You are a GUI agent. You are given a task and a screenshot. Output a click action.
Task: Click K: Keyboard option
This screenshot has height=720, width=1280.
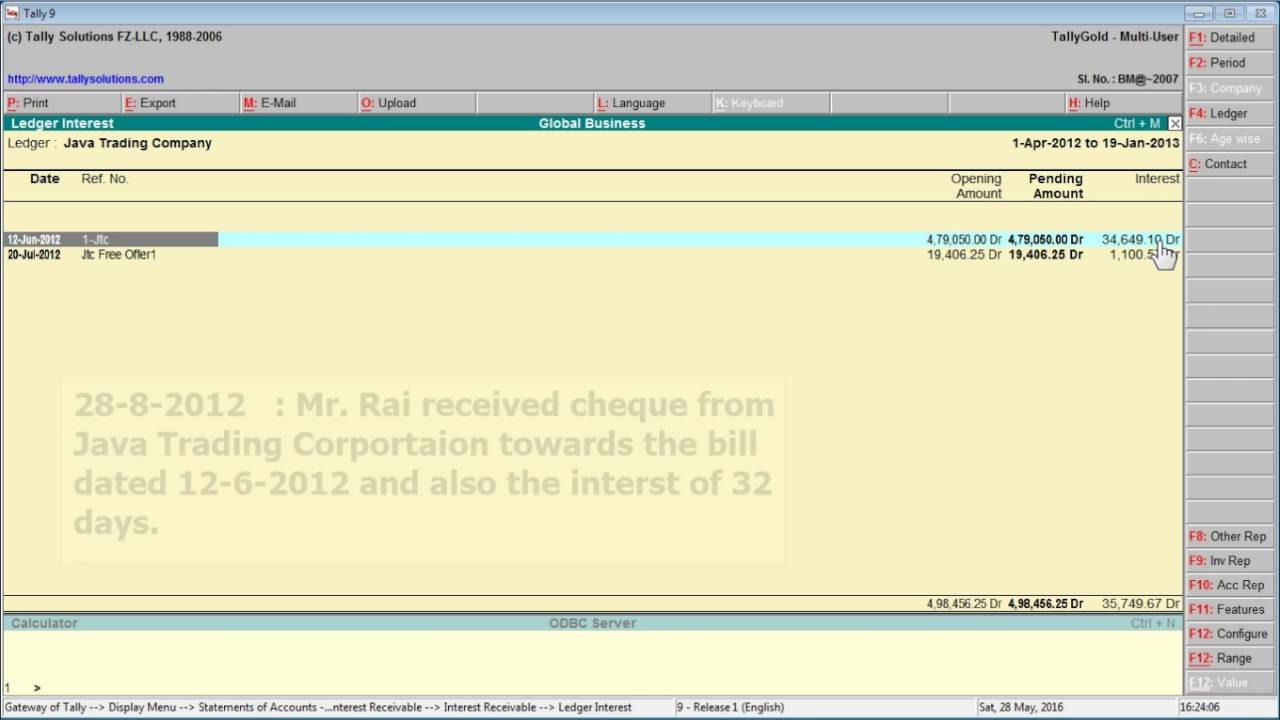[x=769, y=103]
